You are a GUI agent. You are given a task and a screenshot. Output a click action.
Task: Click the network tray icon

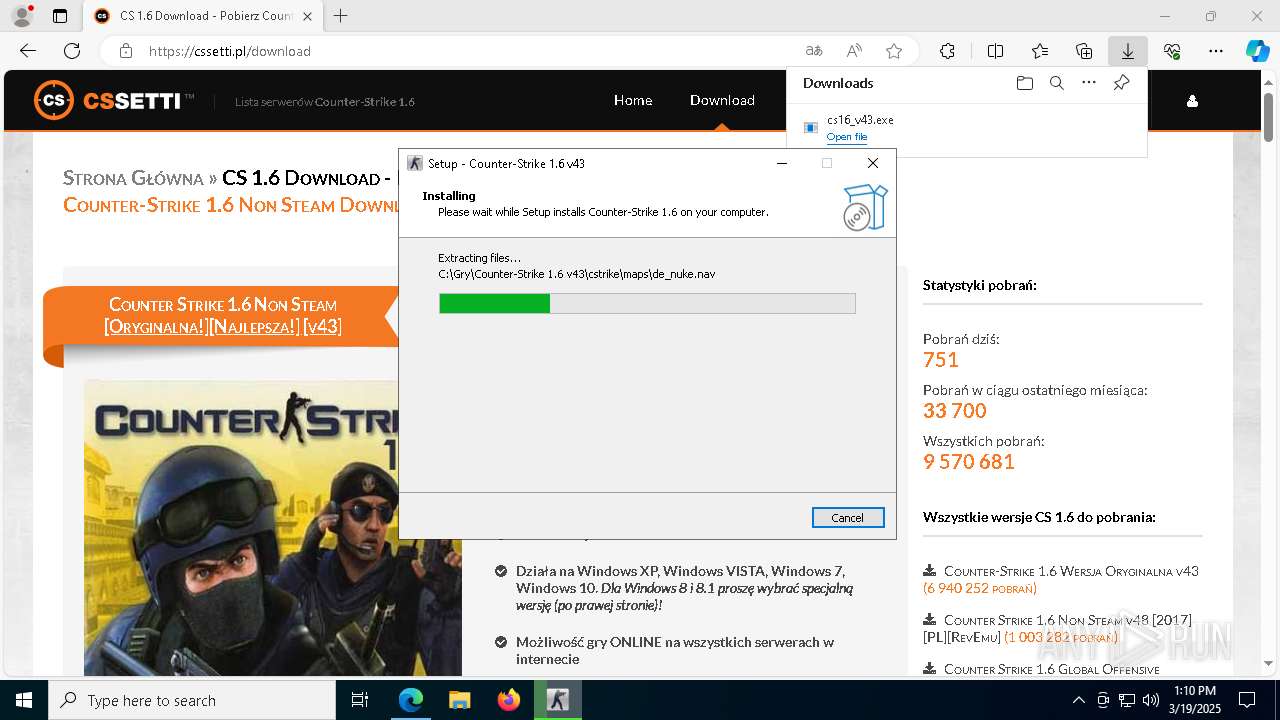1127,700
